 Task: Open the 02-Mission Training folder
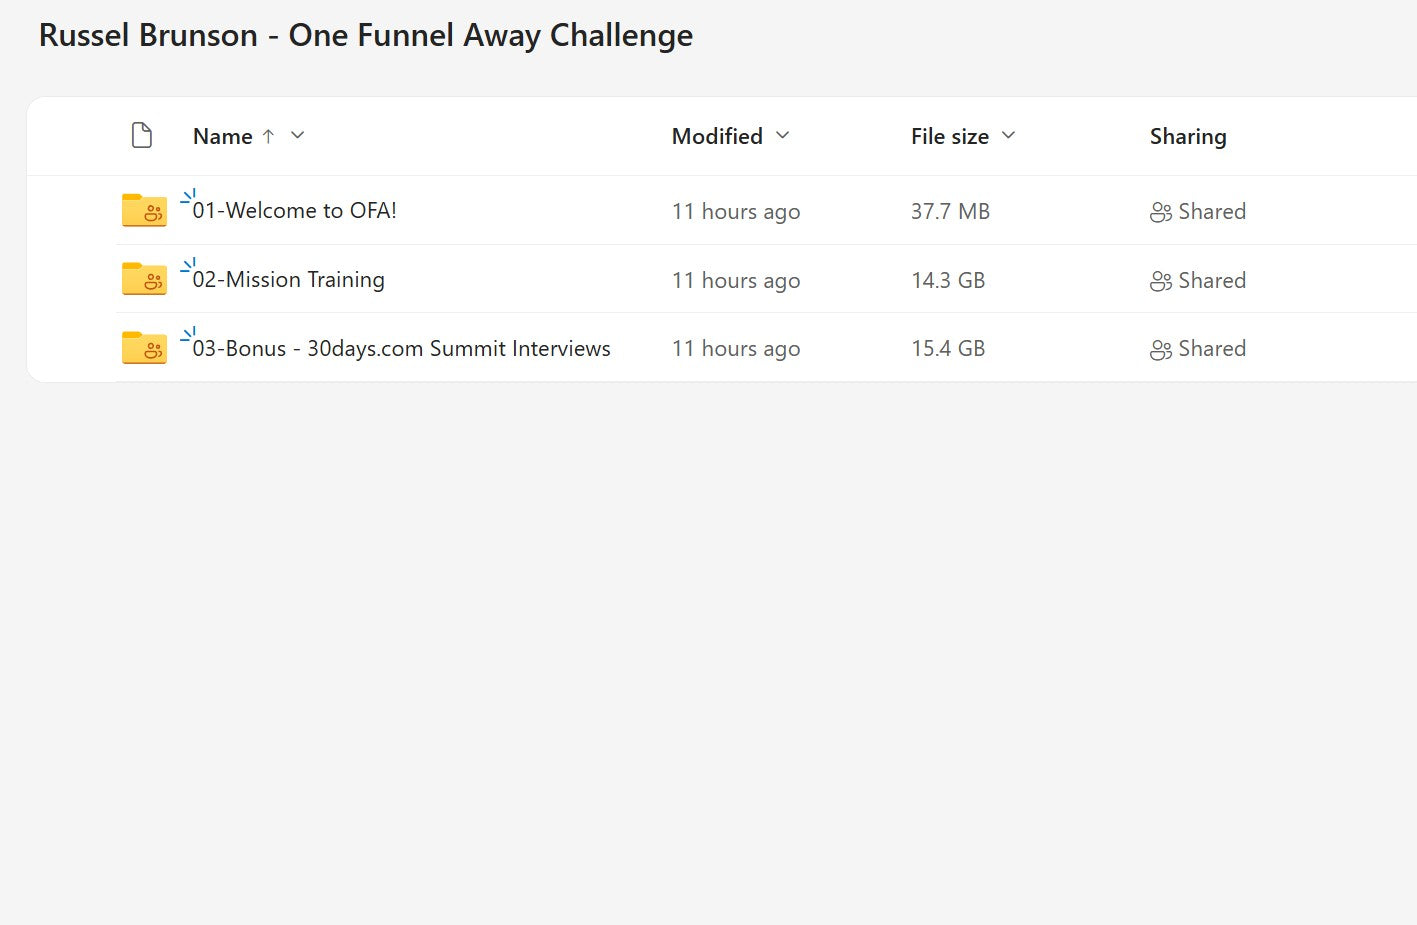click(x=288, y=279)
